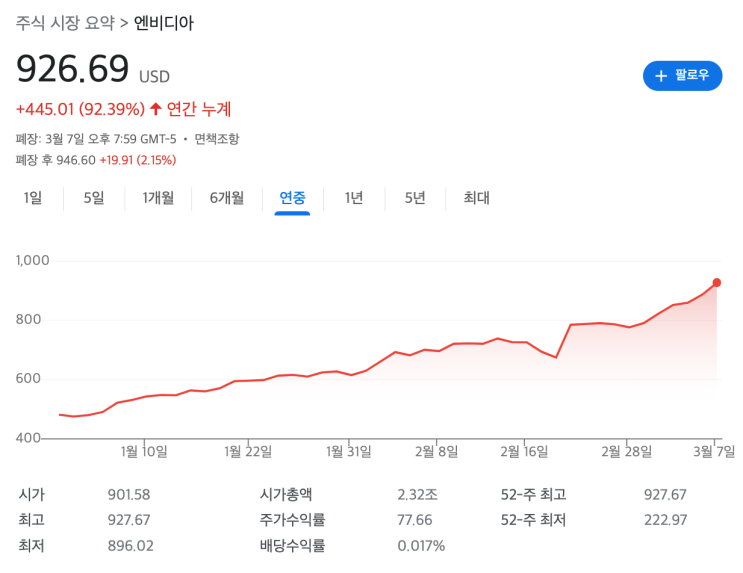Image resolution: width=743 pixels, height=573 pixels.
Task: Click the 주가수익률 P/E ratio label
Action: 292,520
